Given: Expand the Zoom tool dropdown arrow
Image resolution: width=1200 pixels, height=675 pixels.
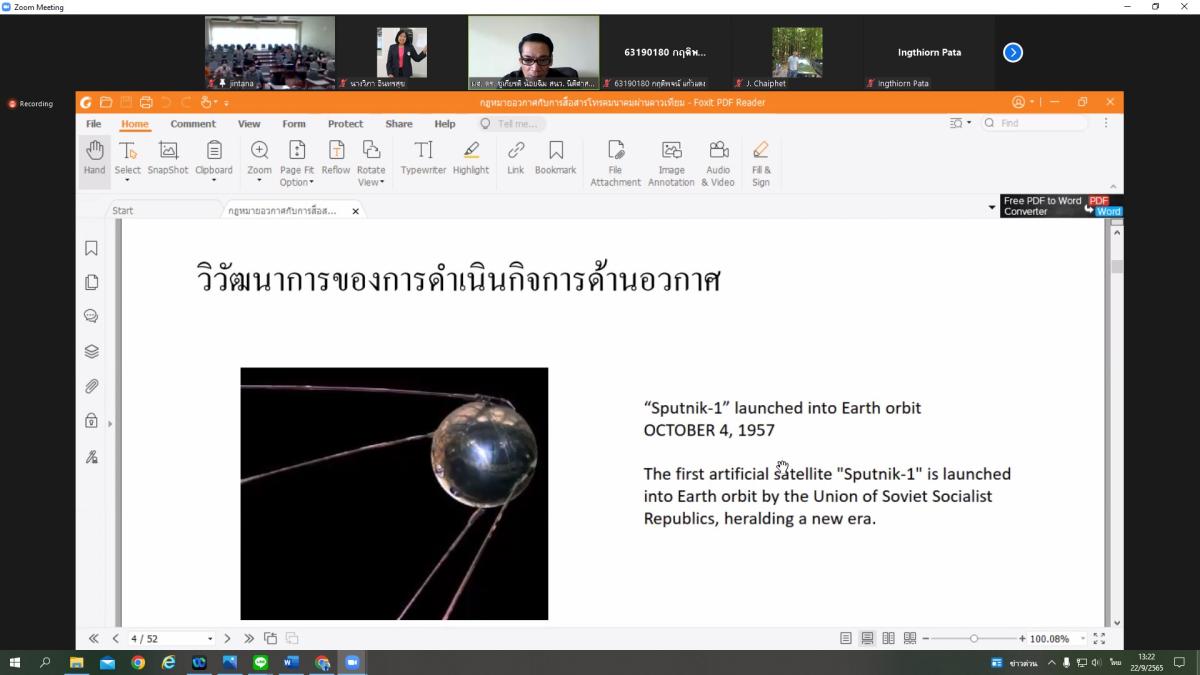Looking at the screenshot, I should (x=259, y=181).
